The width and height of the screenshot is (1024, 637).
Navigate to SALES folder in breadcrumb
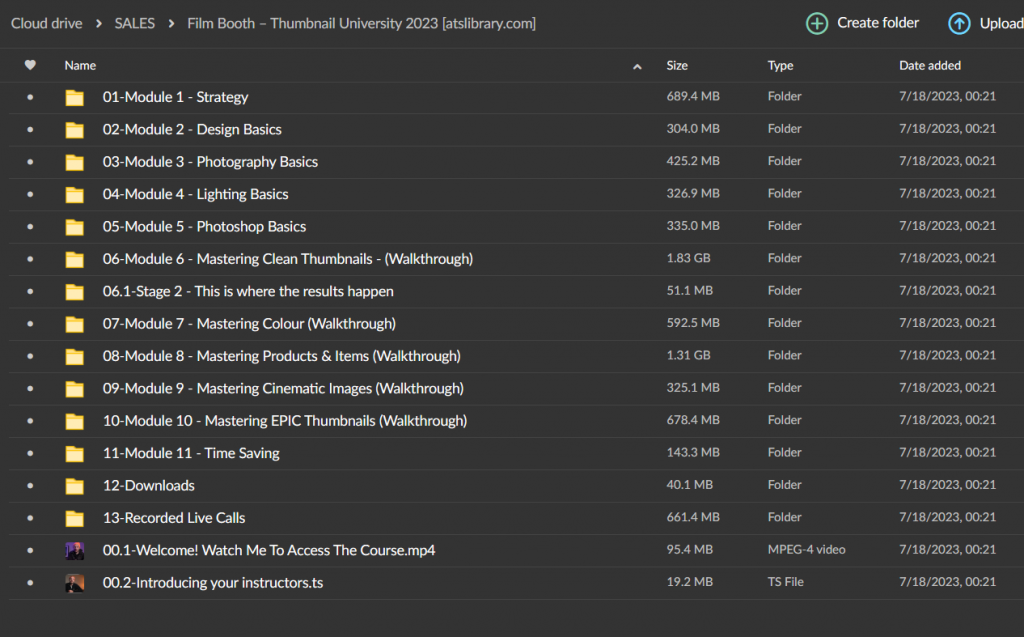tap(134, 23)
